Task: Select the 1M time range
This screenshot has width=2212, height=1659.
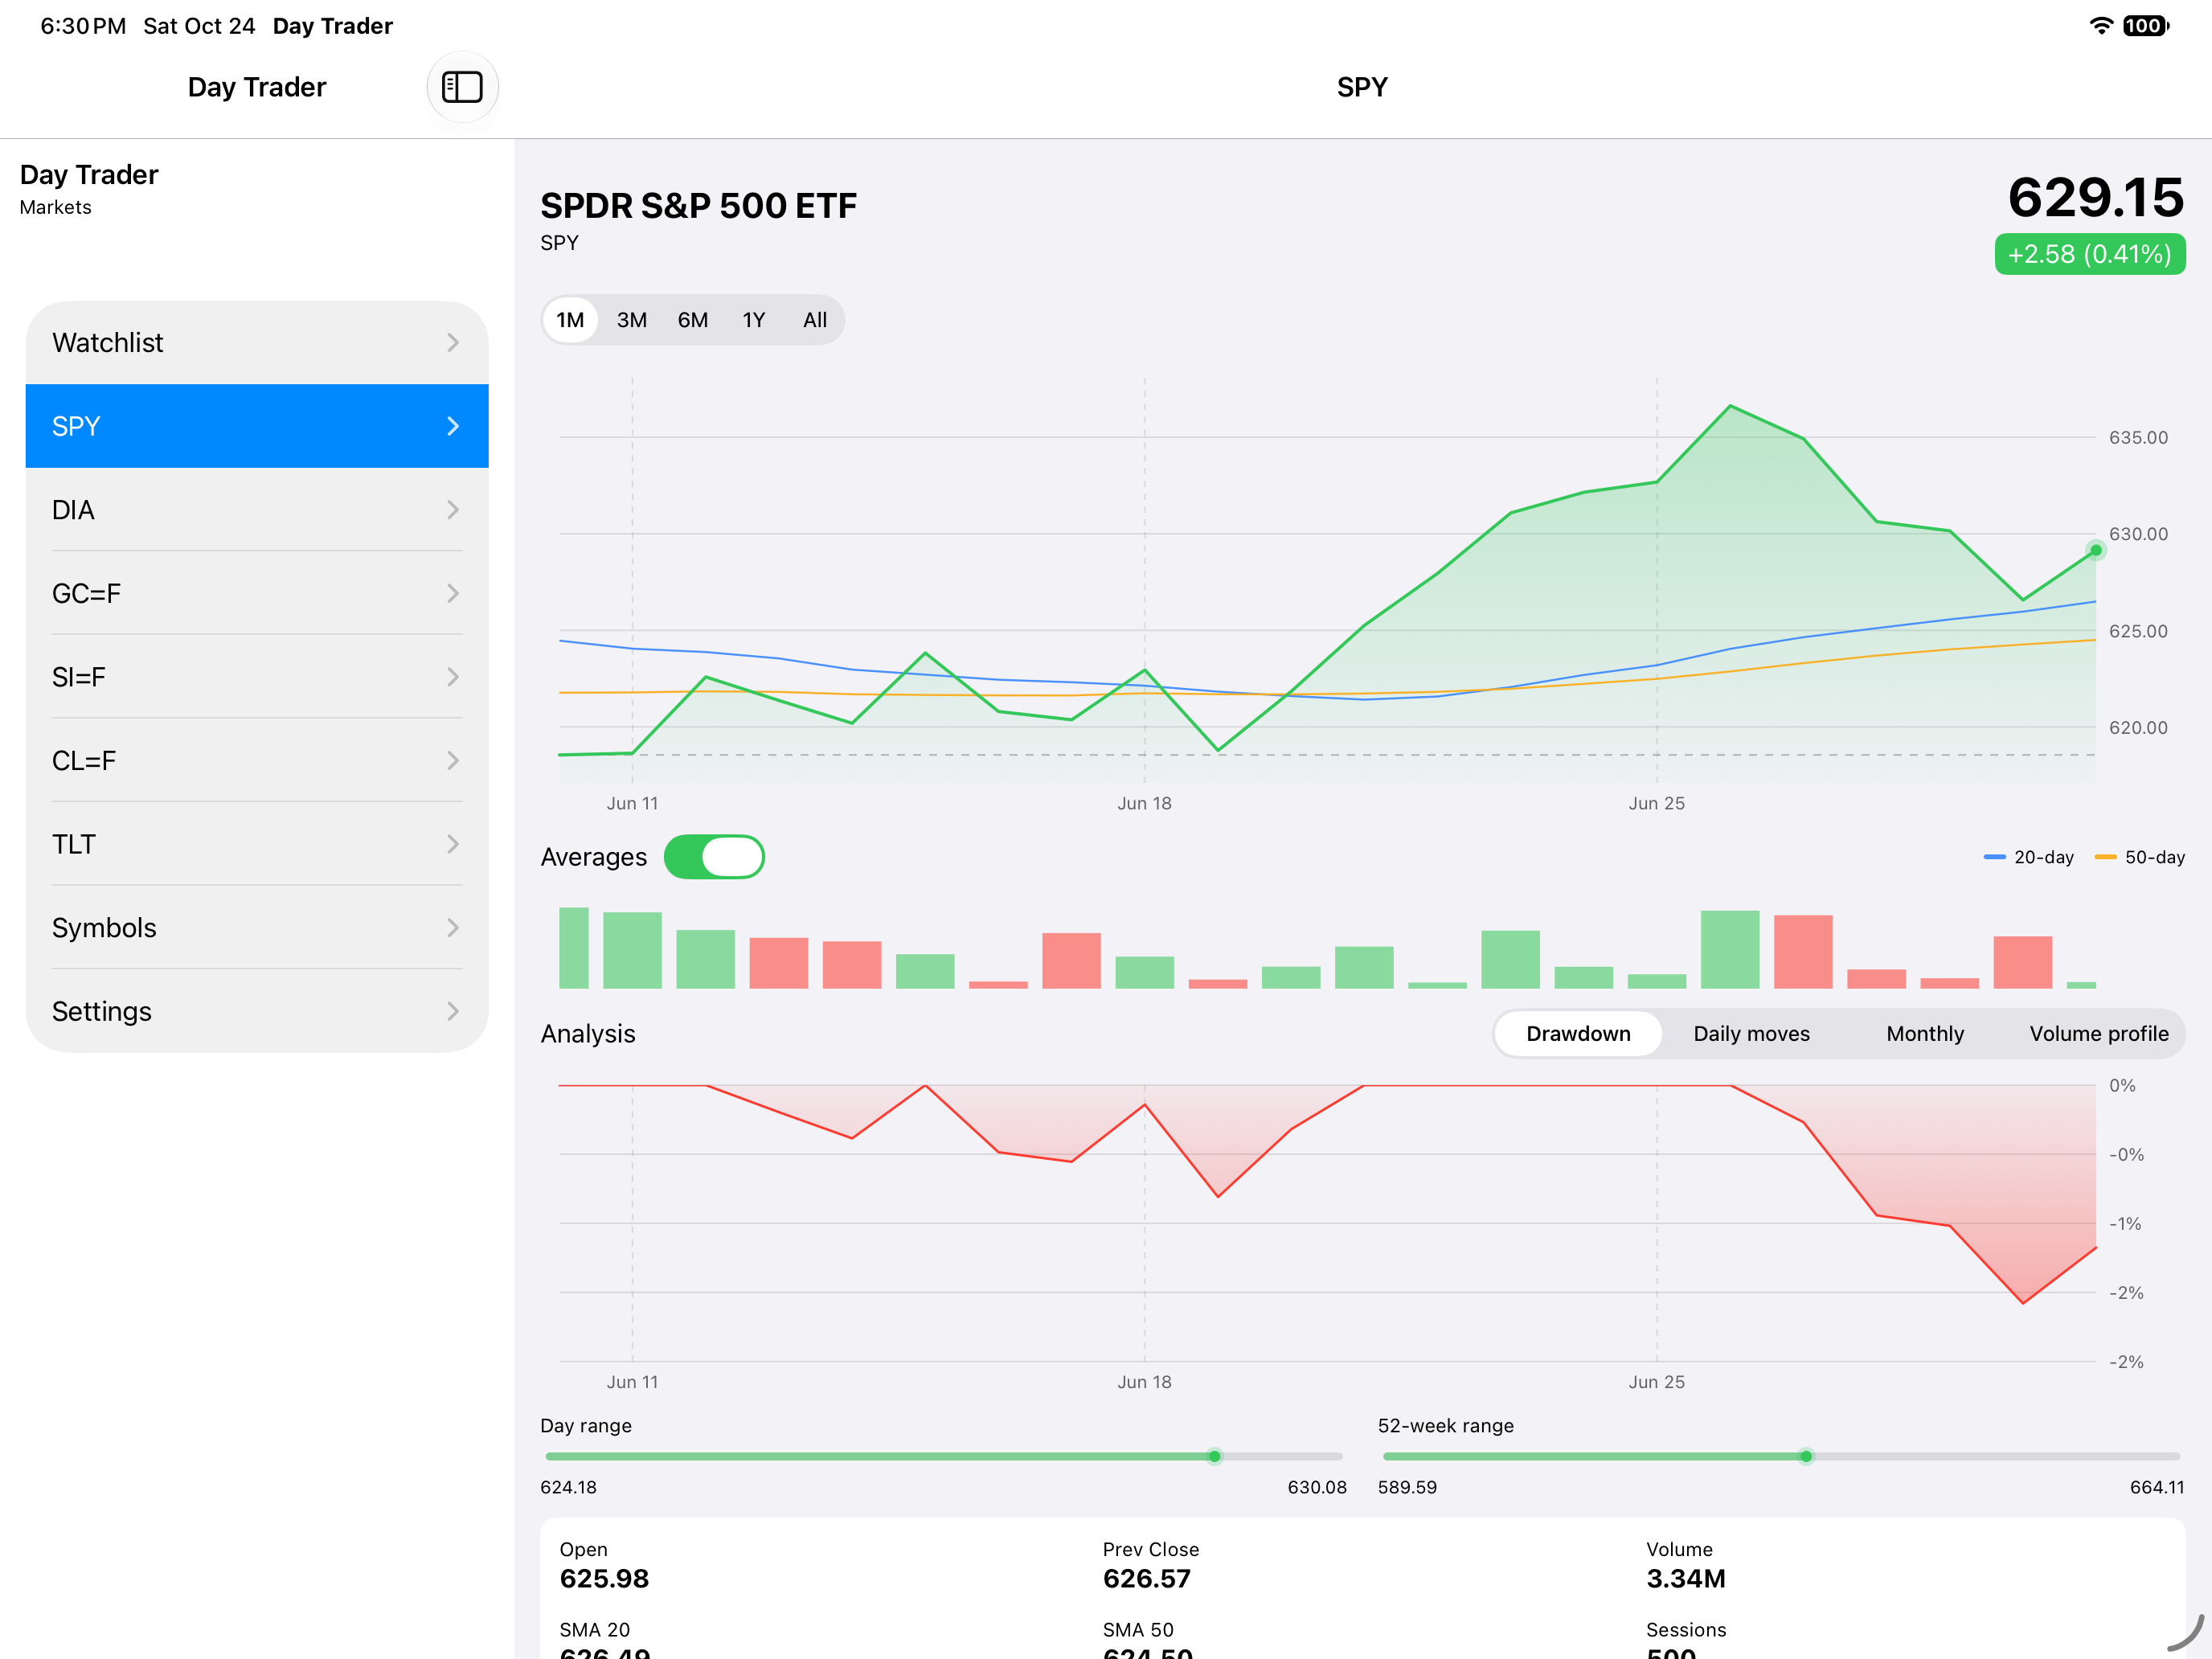Action: [x=570, y=320]
